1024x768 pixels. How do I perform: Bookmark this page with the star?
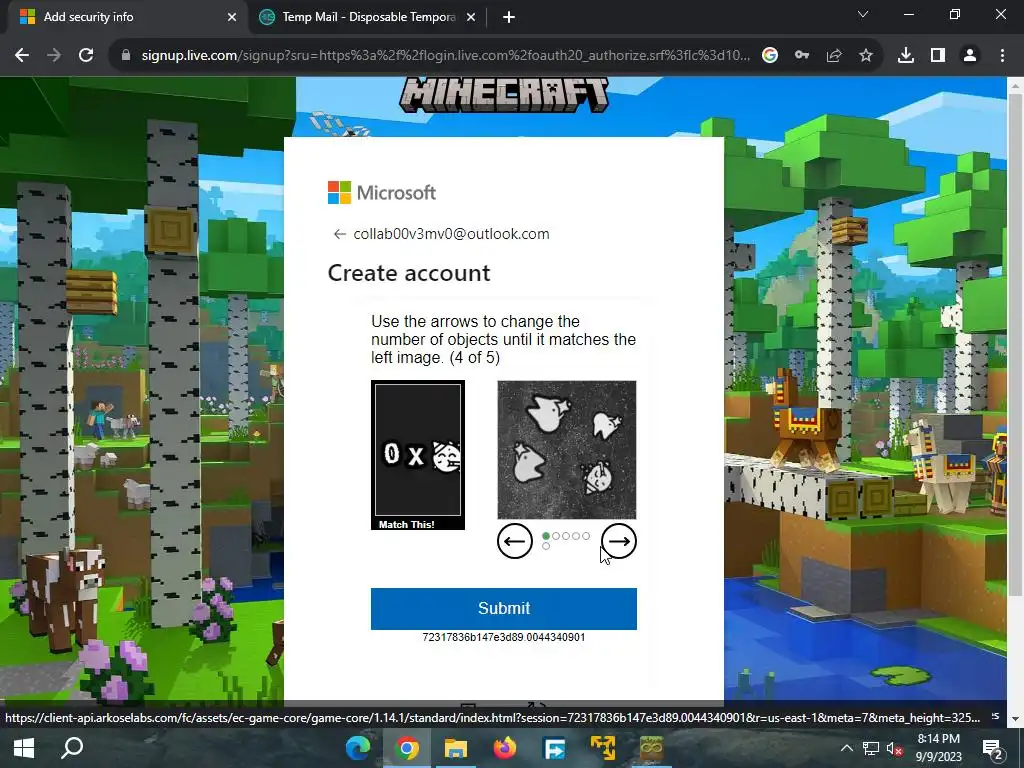point(866,56)
